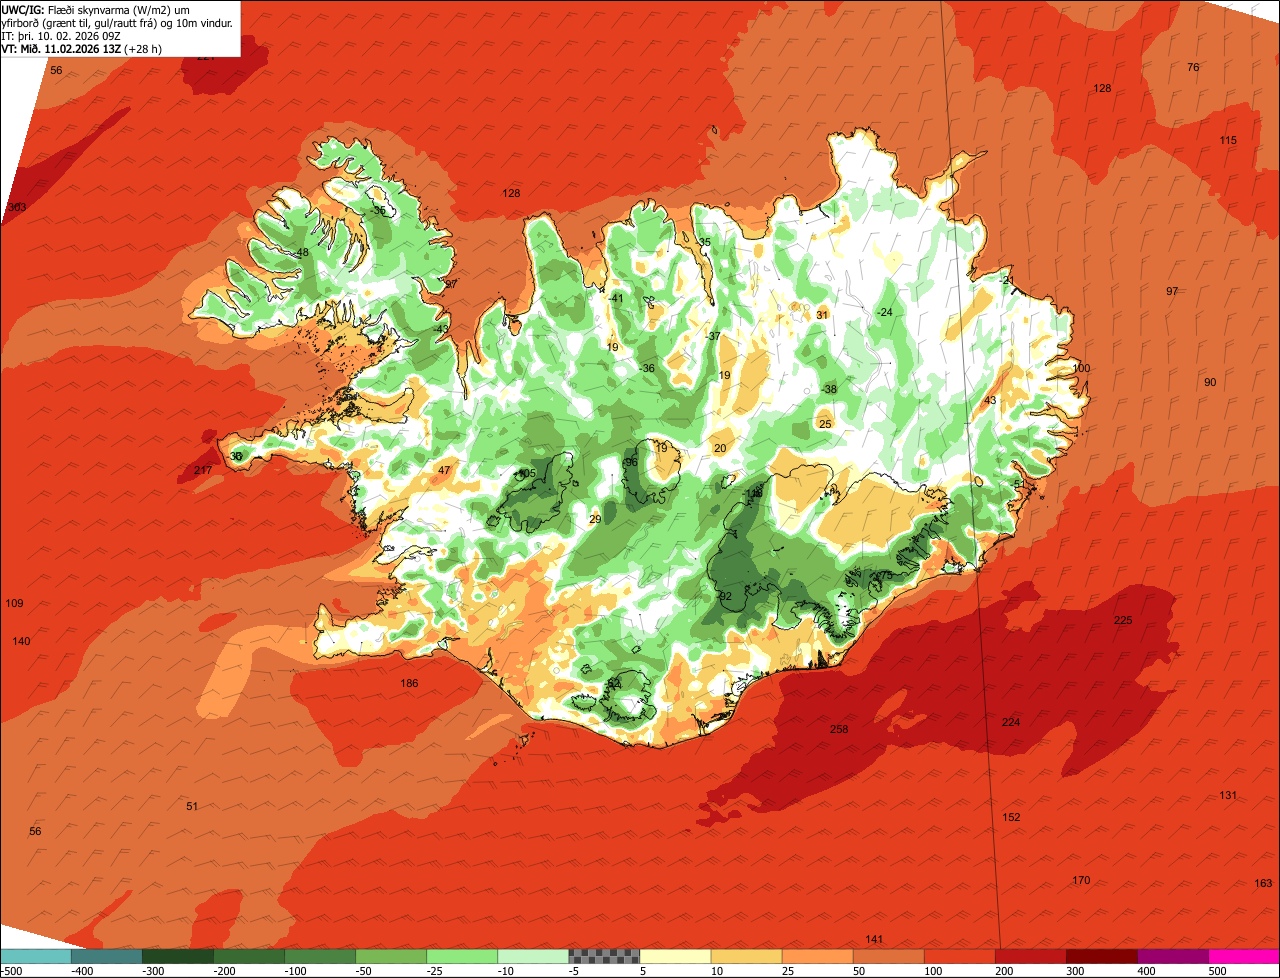Screen dimensions: 1280x978
Task: Click the land value 43 in the east
Action: pyautogui.click(x=991, y=401)
